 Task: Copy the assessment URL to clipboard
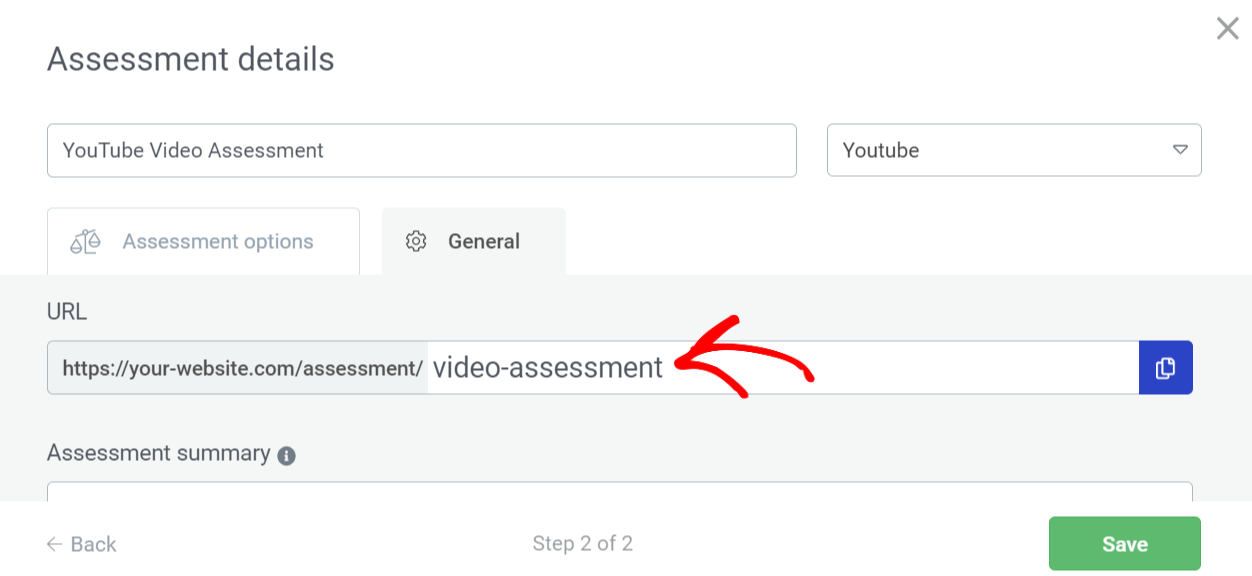tap(1165, 368)
